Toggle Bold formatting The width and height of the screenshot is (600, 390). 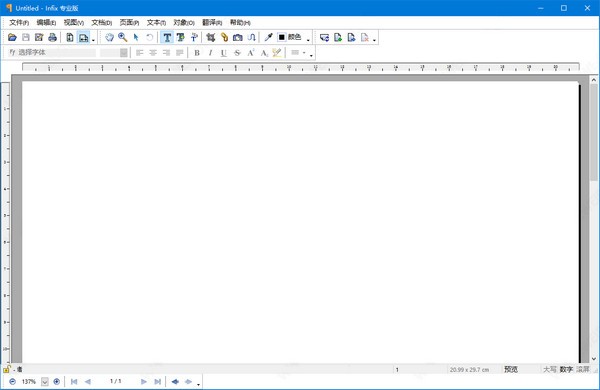point(197,53)
